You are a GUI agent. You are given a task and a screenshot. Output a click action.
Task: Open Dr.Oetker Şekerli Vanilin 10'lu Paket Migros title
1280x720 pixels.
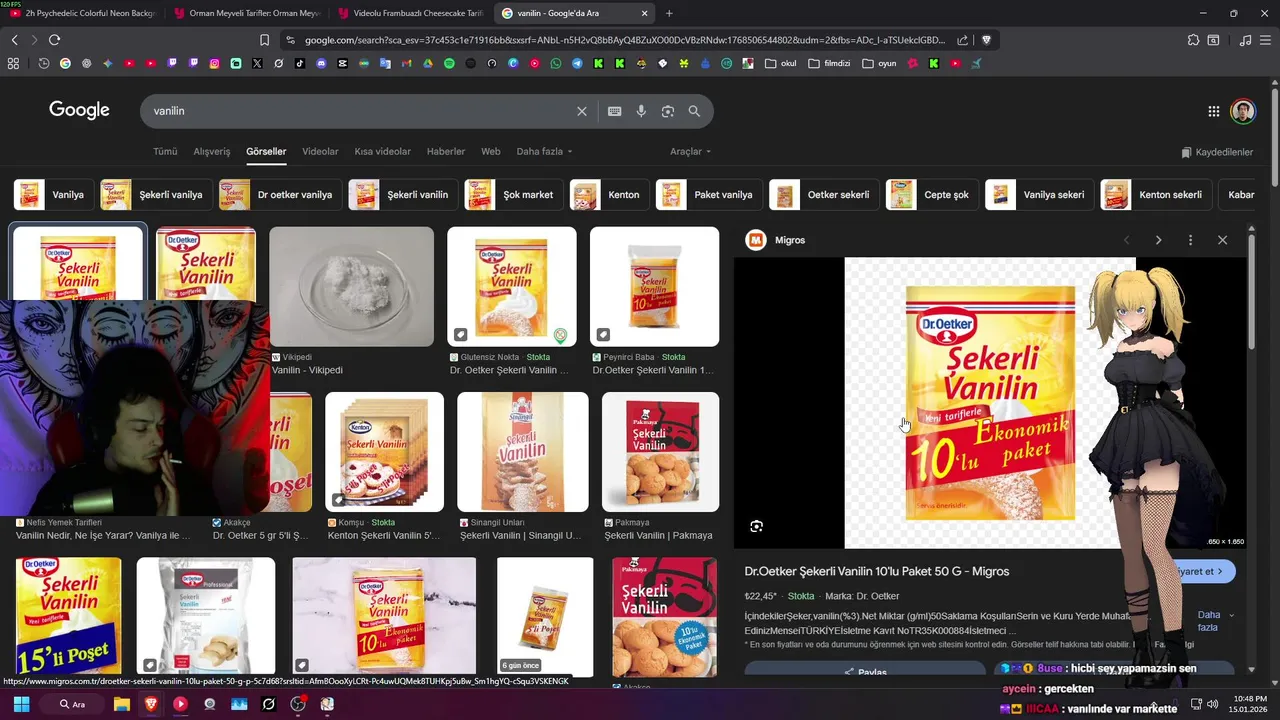click(876, 571)
